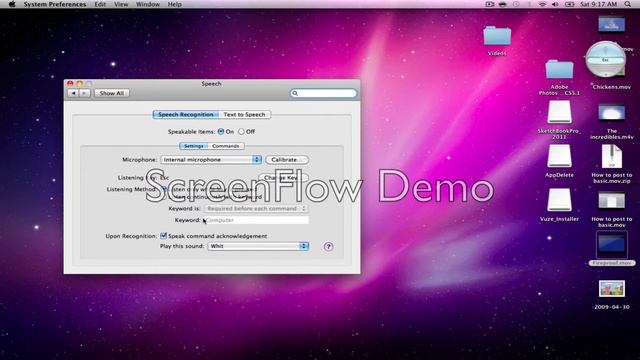
Task: Click the Show All button
Action: point(112,93)
